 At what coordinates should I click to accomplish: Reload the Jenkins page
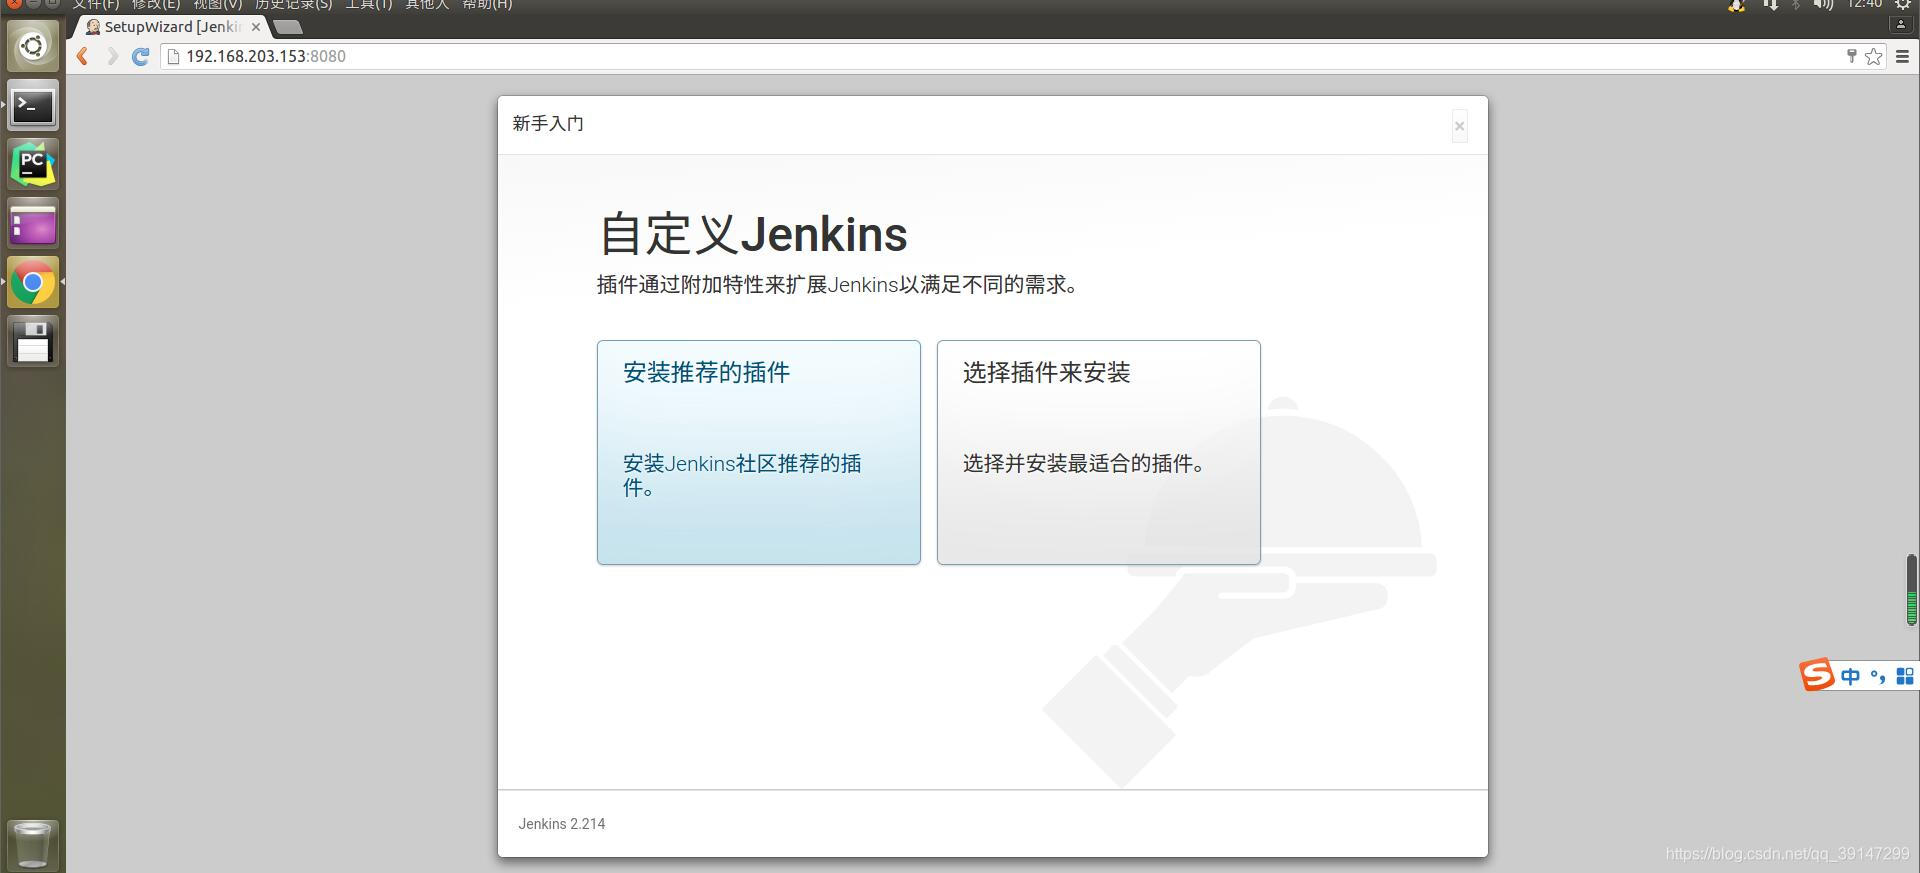click(x=141, y=56)
